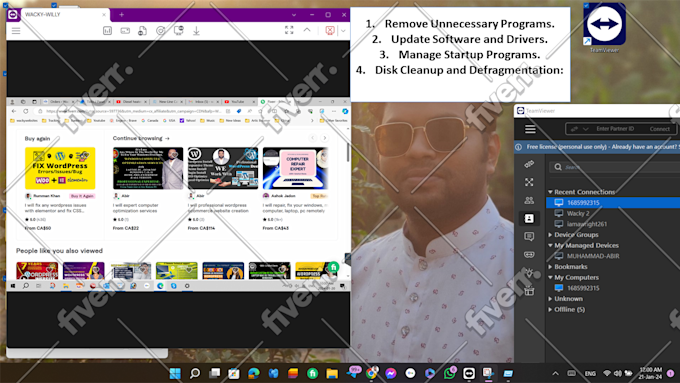The height and width of the screenshot is (383, 680).
Task: Open the hamburger menu in the WACKY-WILLY session toolbar
Action: pyautogui.click(x=16, y=31)
